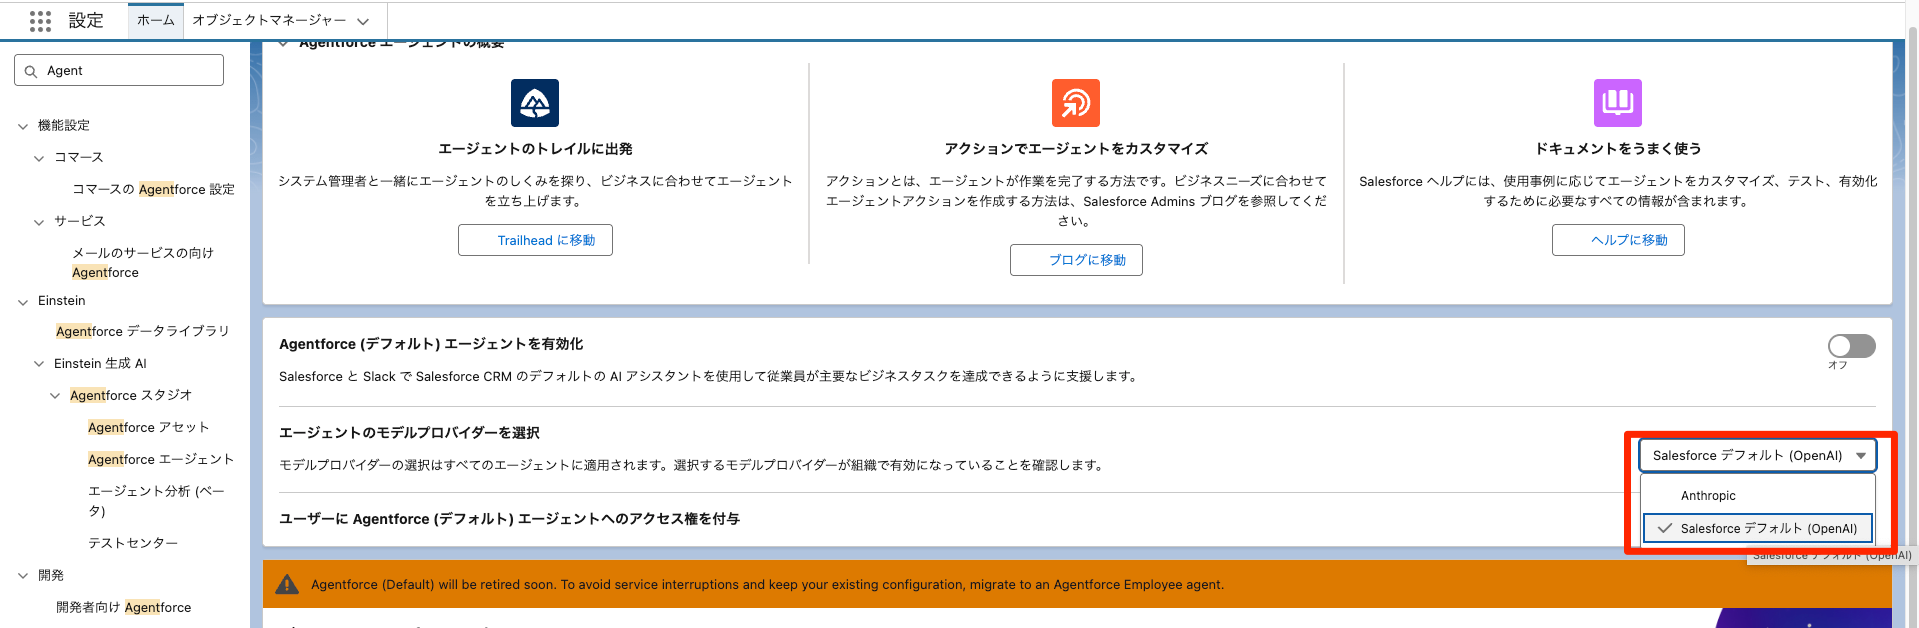The image size is (1919, 628).
Task: Choose Salesforce デフォルト (OpenAI) option
Action: coord(1767,529)
